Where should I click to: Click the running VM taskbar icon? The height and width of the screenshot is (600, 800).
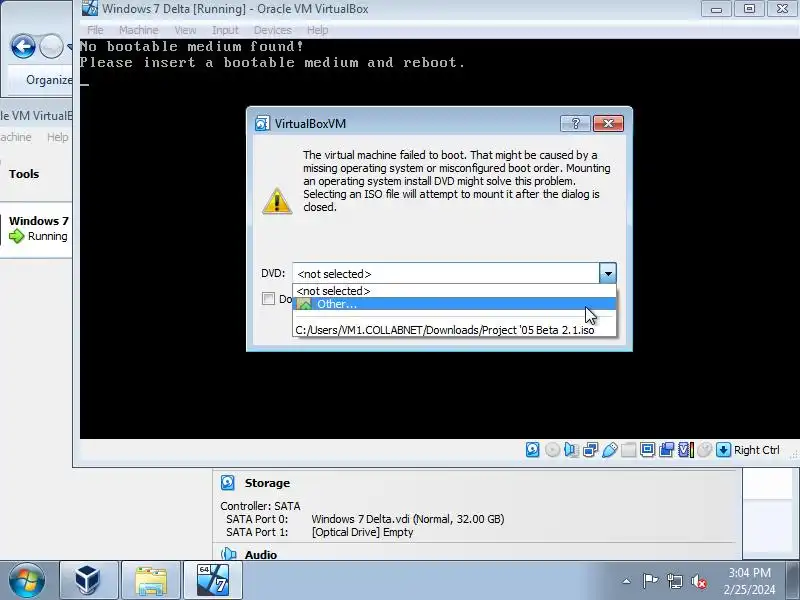213,580
